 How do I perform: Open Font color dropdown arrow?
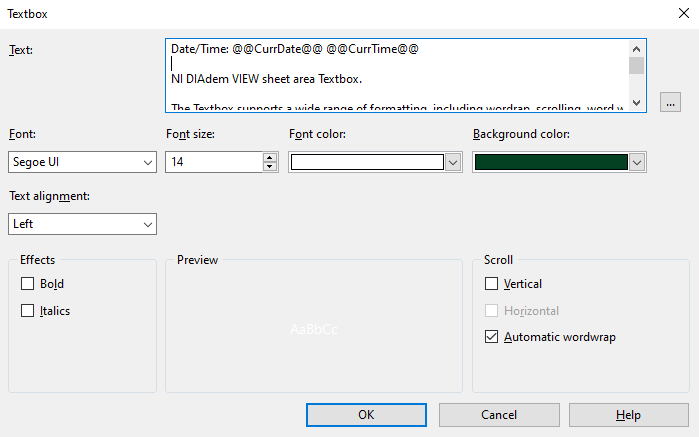click(x=453, y=162)
